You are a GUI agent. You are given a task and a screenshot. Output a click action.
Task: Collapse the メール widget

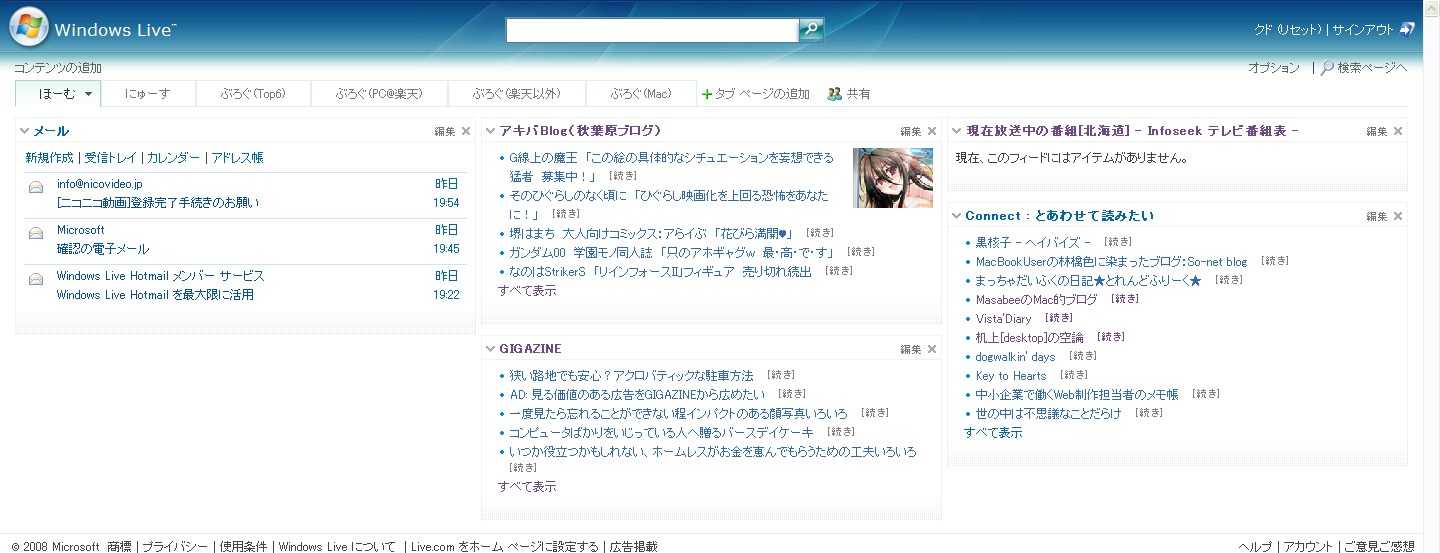tap(24, 131)
